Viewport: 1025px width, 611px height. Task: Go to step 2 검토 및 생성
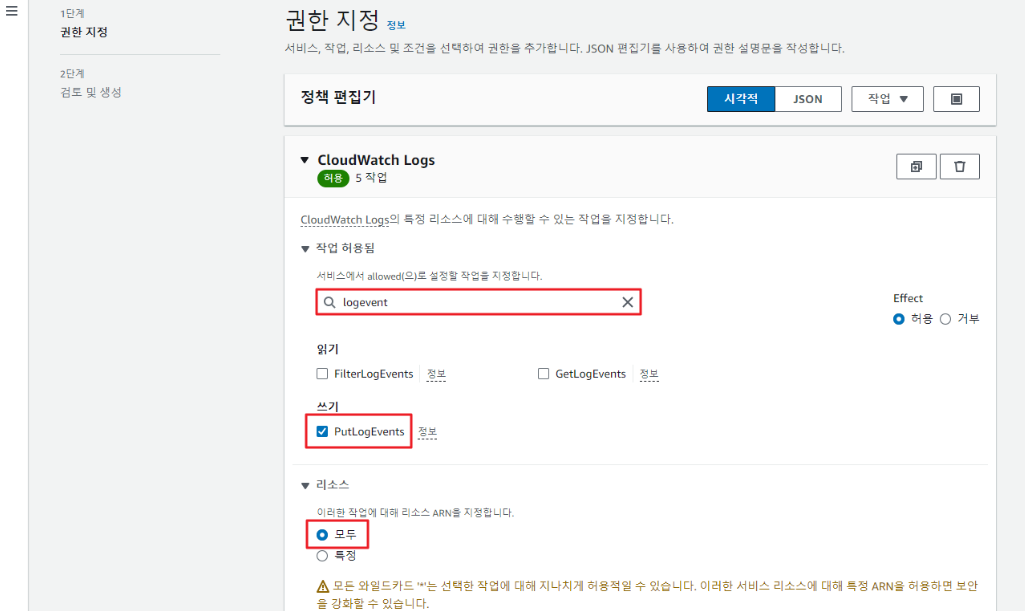pos(91,92)
